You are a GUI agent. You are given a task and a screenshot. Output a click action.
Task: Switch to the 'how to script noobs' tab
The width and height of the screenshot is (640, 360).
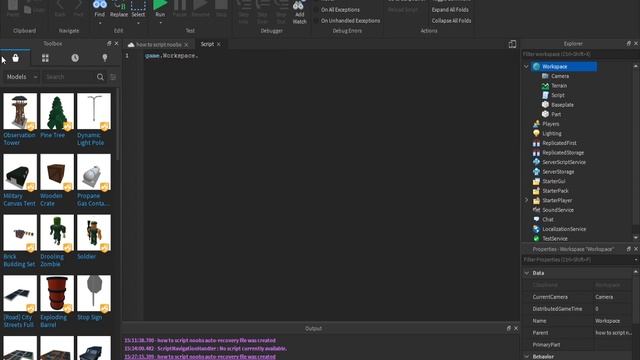click(x=158, y=44)
